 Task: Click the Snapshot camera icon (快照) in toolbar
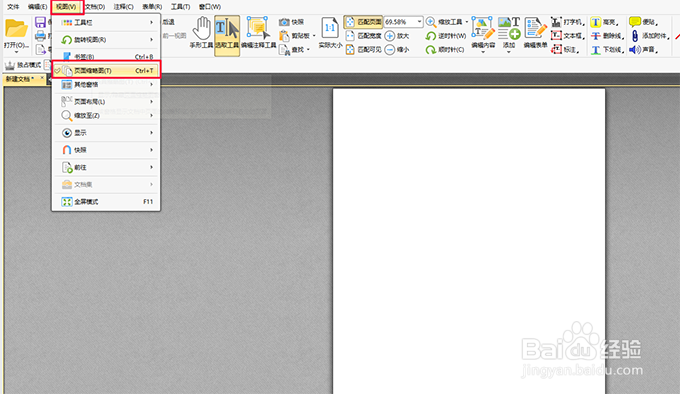pos(284,22)
